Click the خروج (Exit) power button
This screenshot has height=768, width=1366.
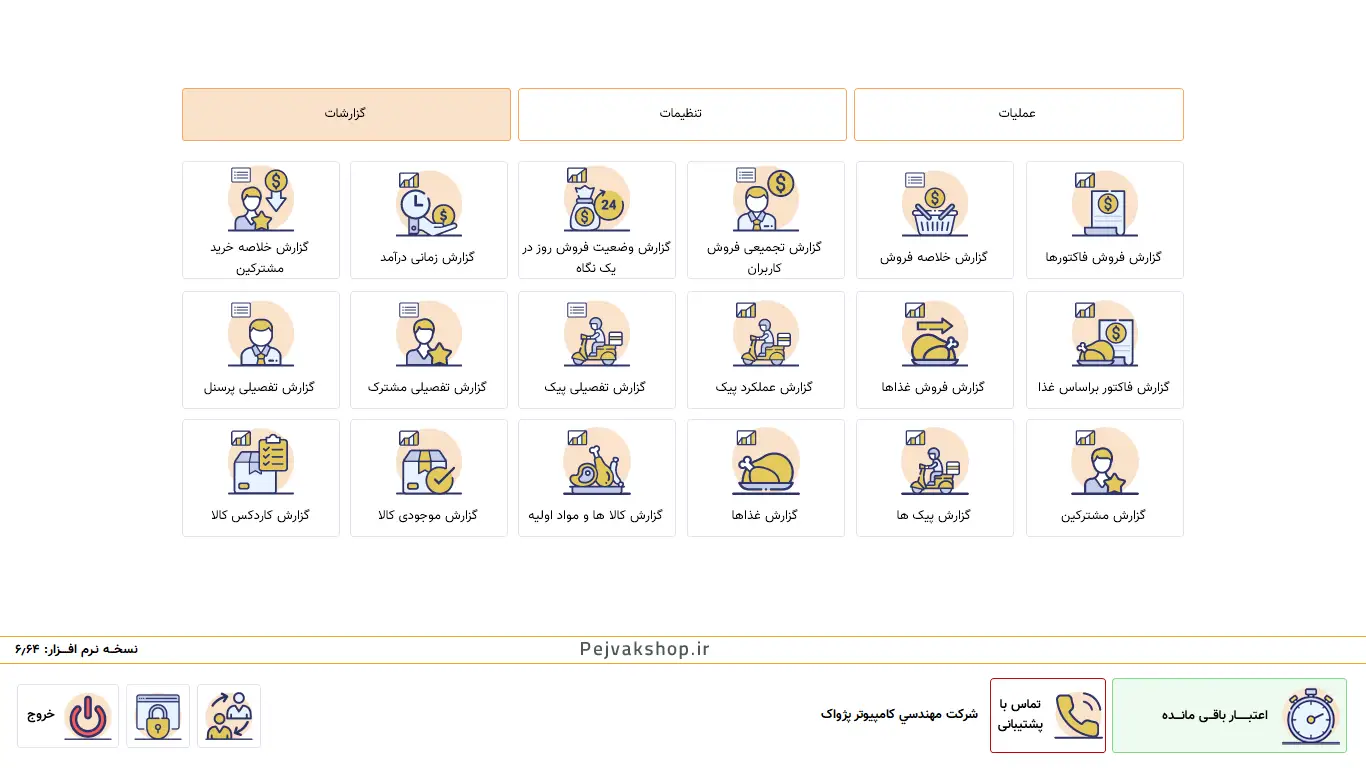(68, 716)
